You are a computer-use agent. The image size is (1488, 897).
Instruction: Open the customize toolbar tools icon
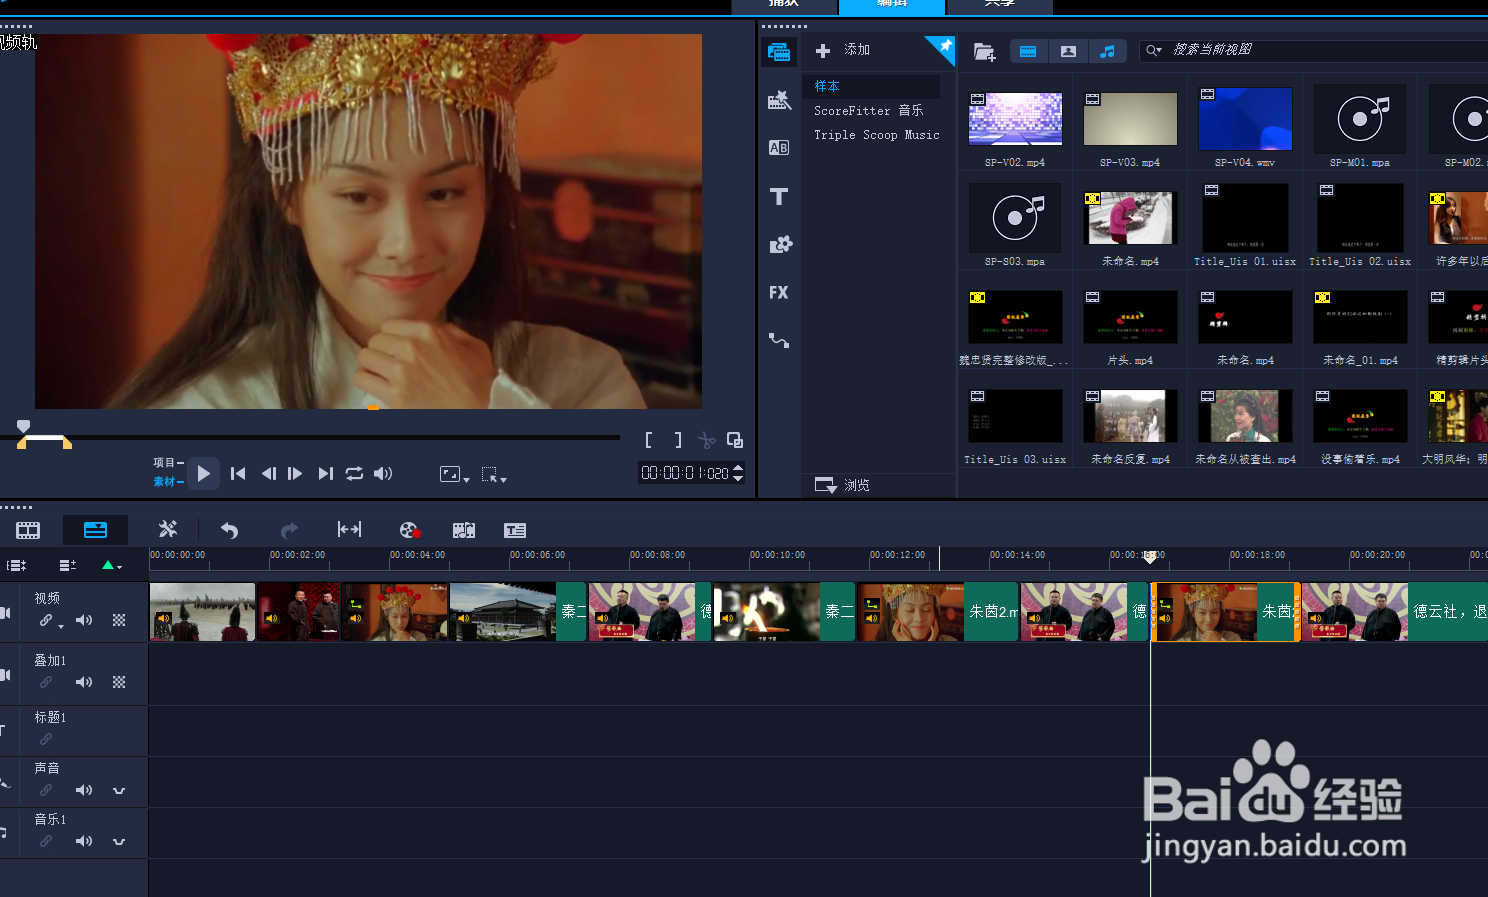(168, 529)
